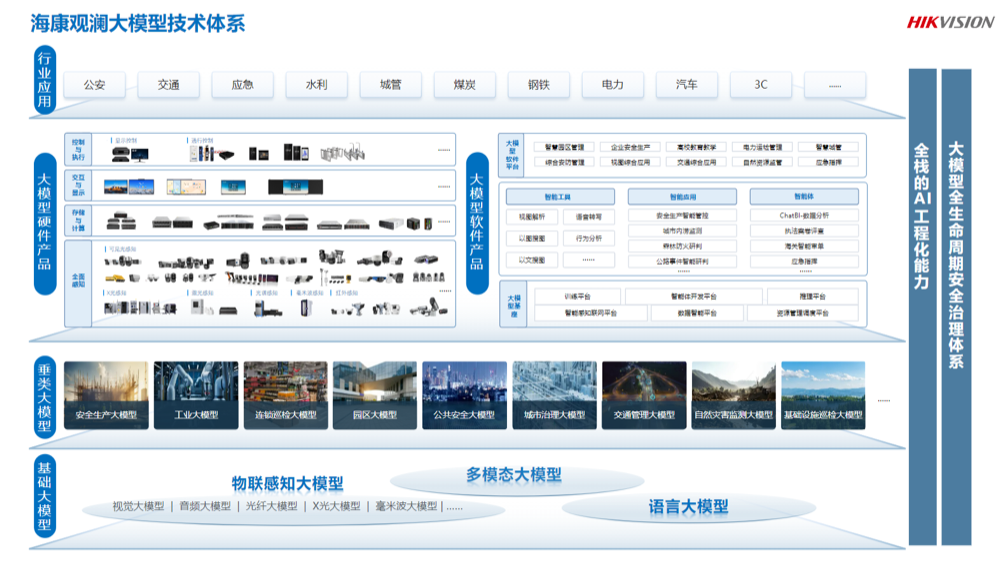Click the 基础大模型 vertical label

click(x=45, y=497)
